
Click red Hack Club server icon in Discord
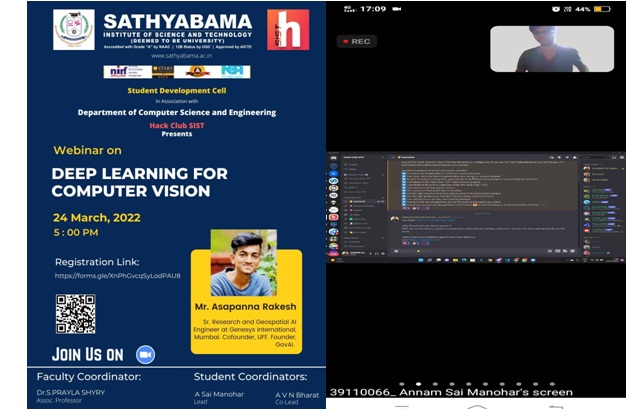tap(333, 217)
